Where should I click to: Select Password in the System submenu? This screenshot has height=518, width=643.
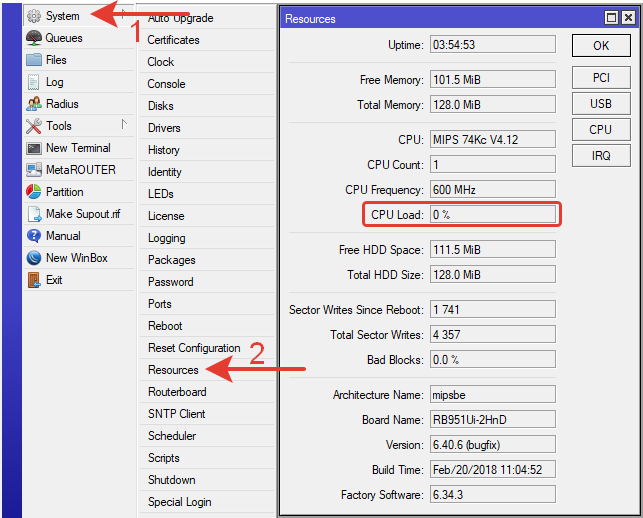pyautogui.click(x=207, y=282)
